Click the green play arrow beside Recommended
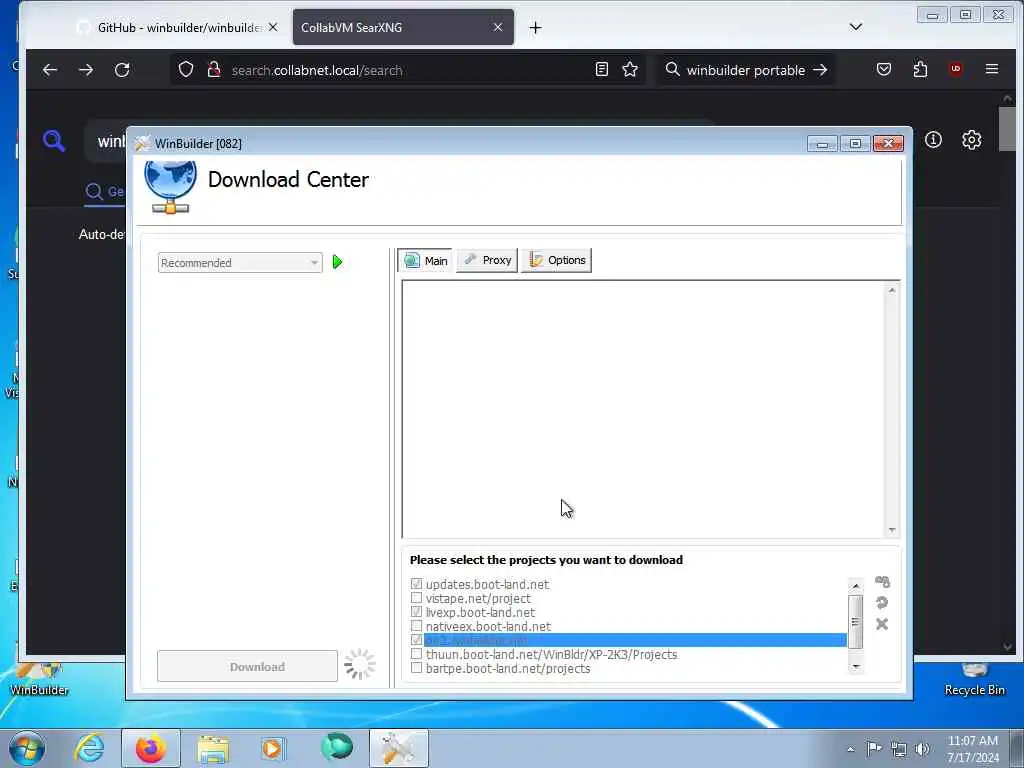Screen dimensions: 1024x768 (x=337, y=262)
